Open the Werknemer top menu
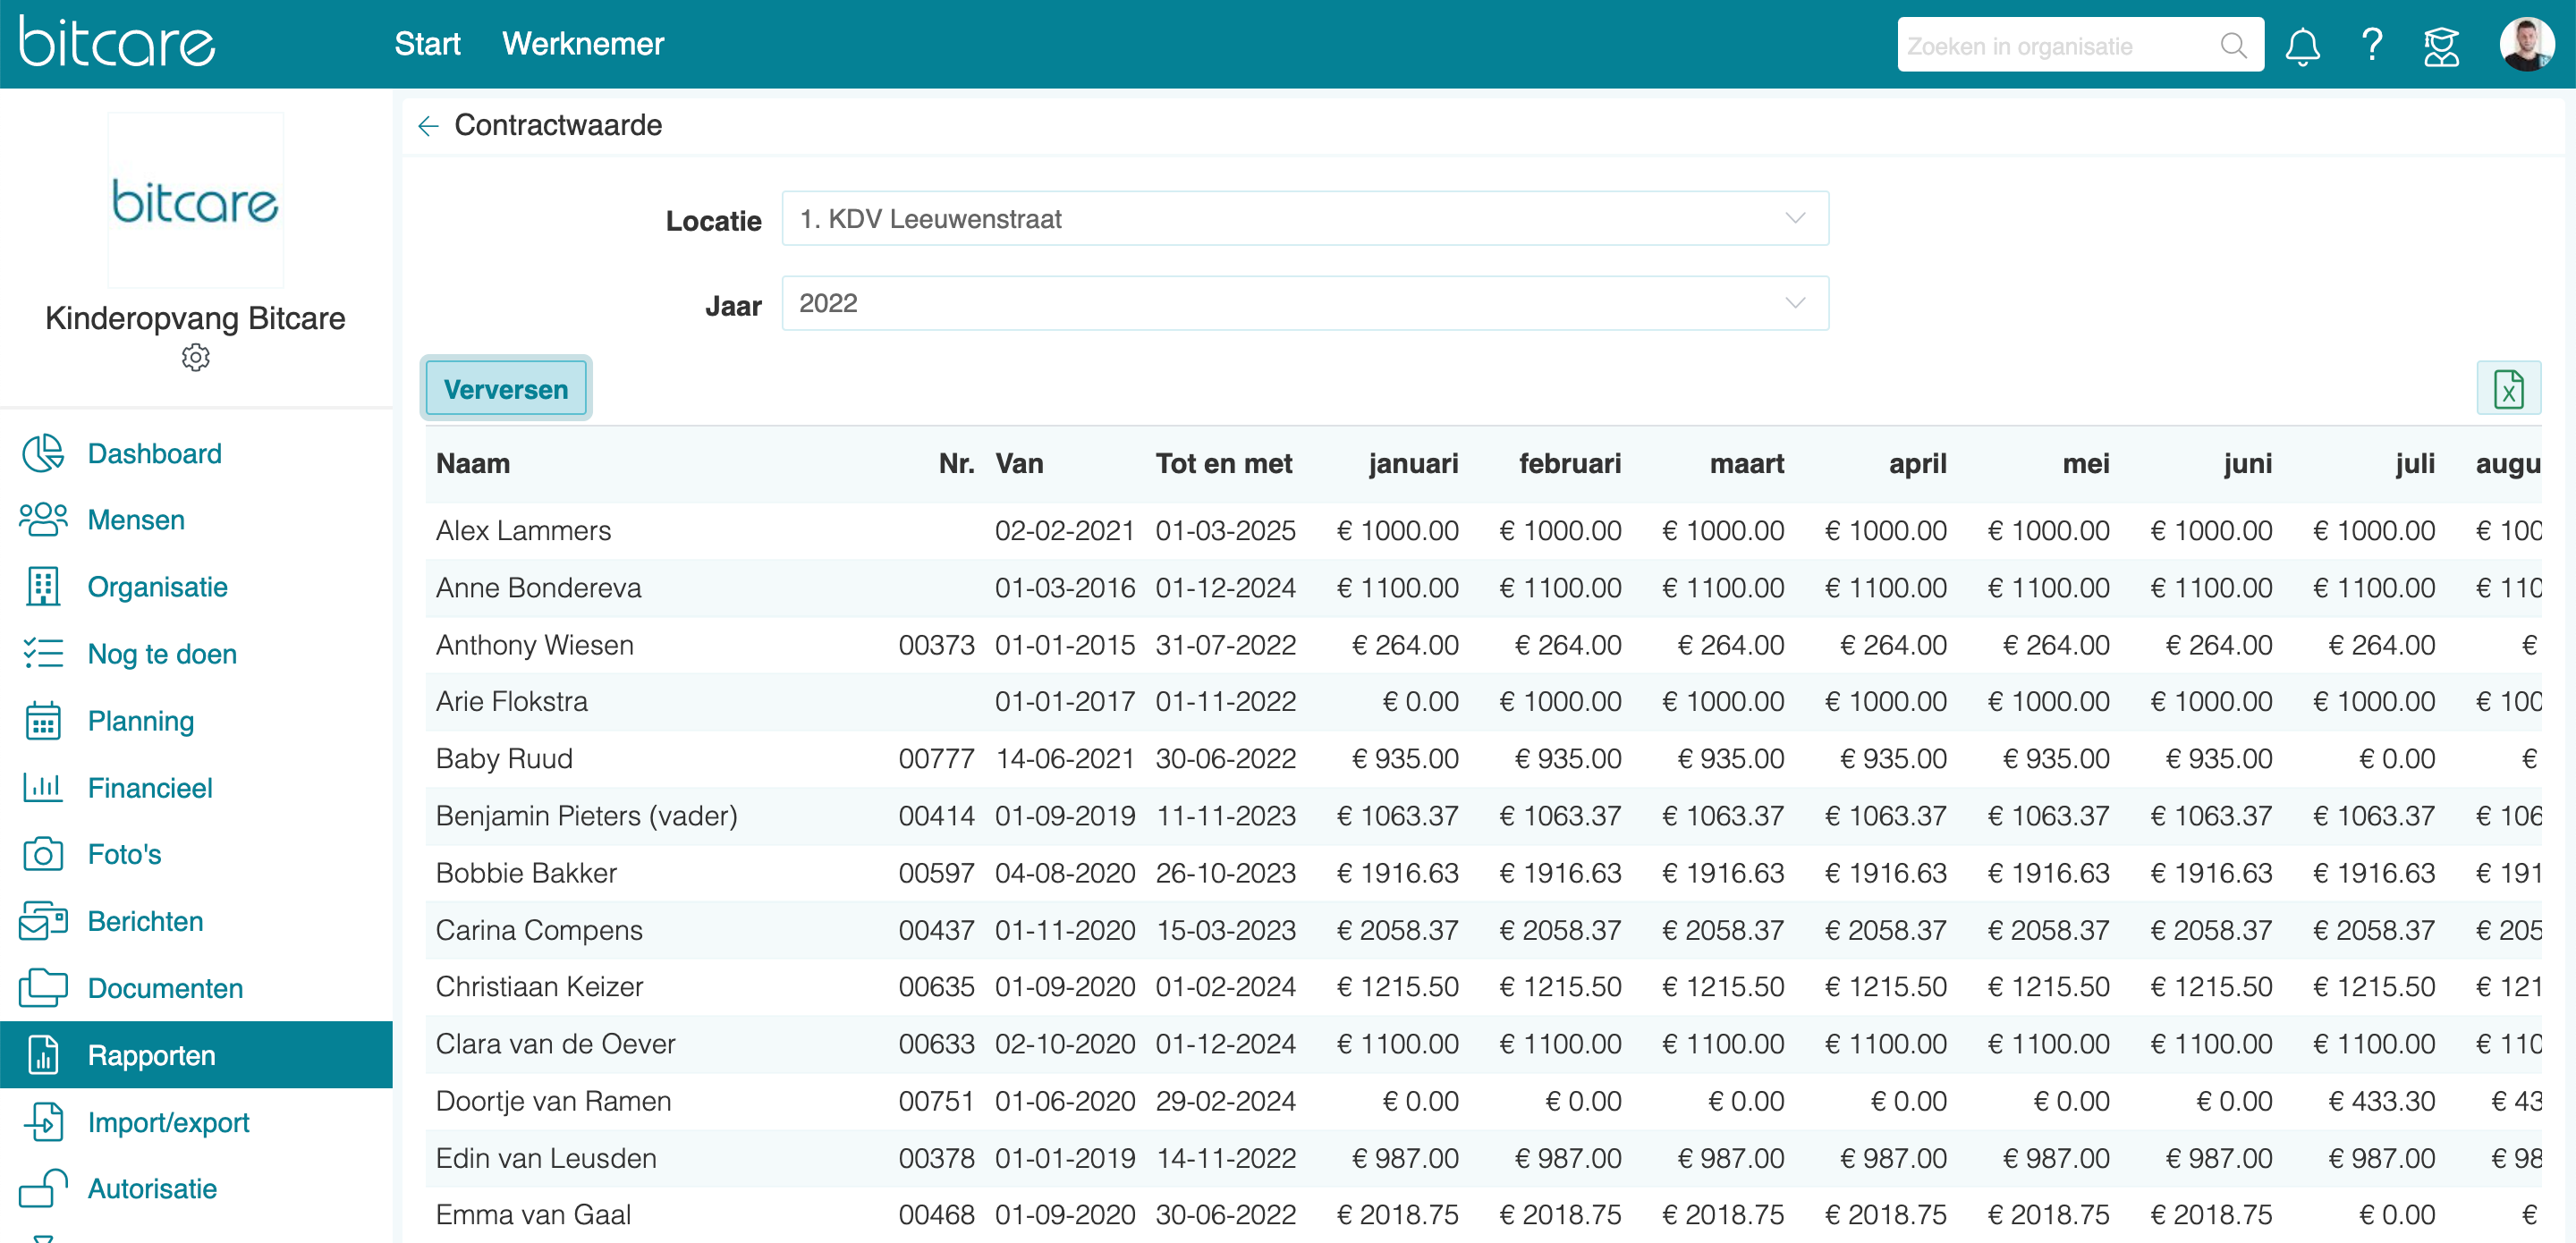Viewport: 2576px width, 1243px height. coord(583,44)
